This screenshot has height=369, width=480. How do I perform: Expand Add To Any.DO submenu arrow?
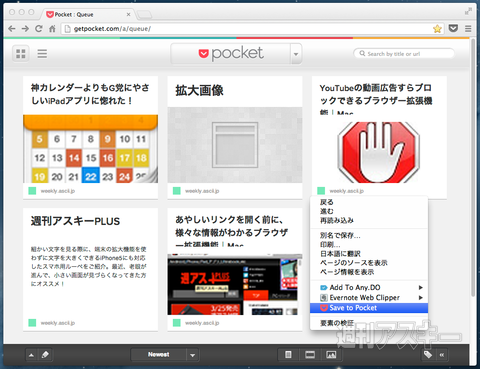coord(421,287)
